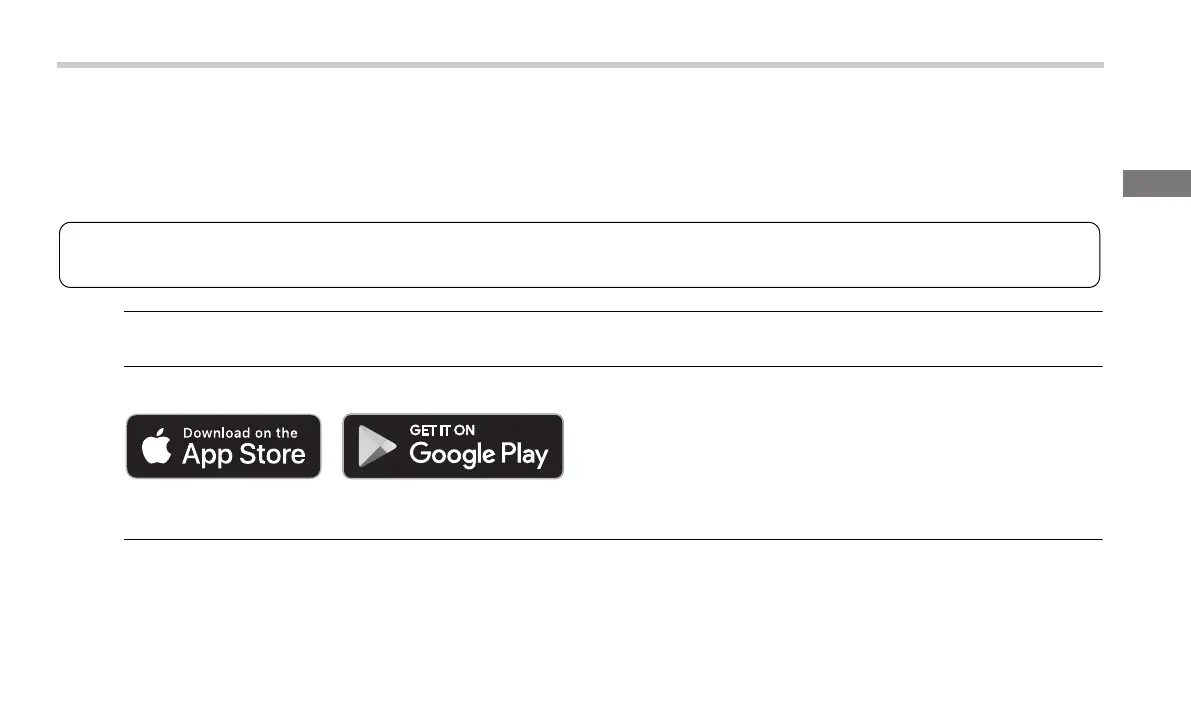This screenshot has width=1191, height=708.
Task: Click the "Download on the" small caption
Action: pos(240,433)
